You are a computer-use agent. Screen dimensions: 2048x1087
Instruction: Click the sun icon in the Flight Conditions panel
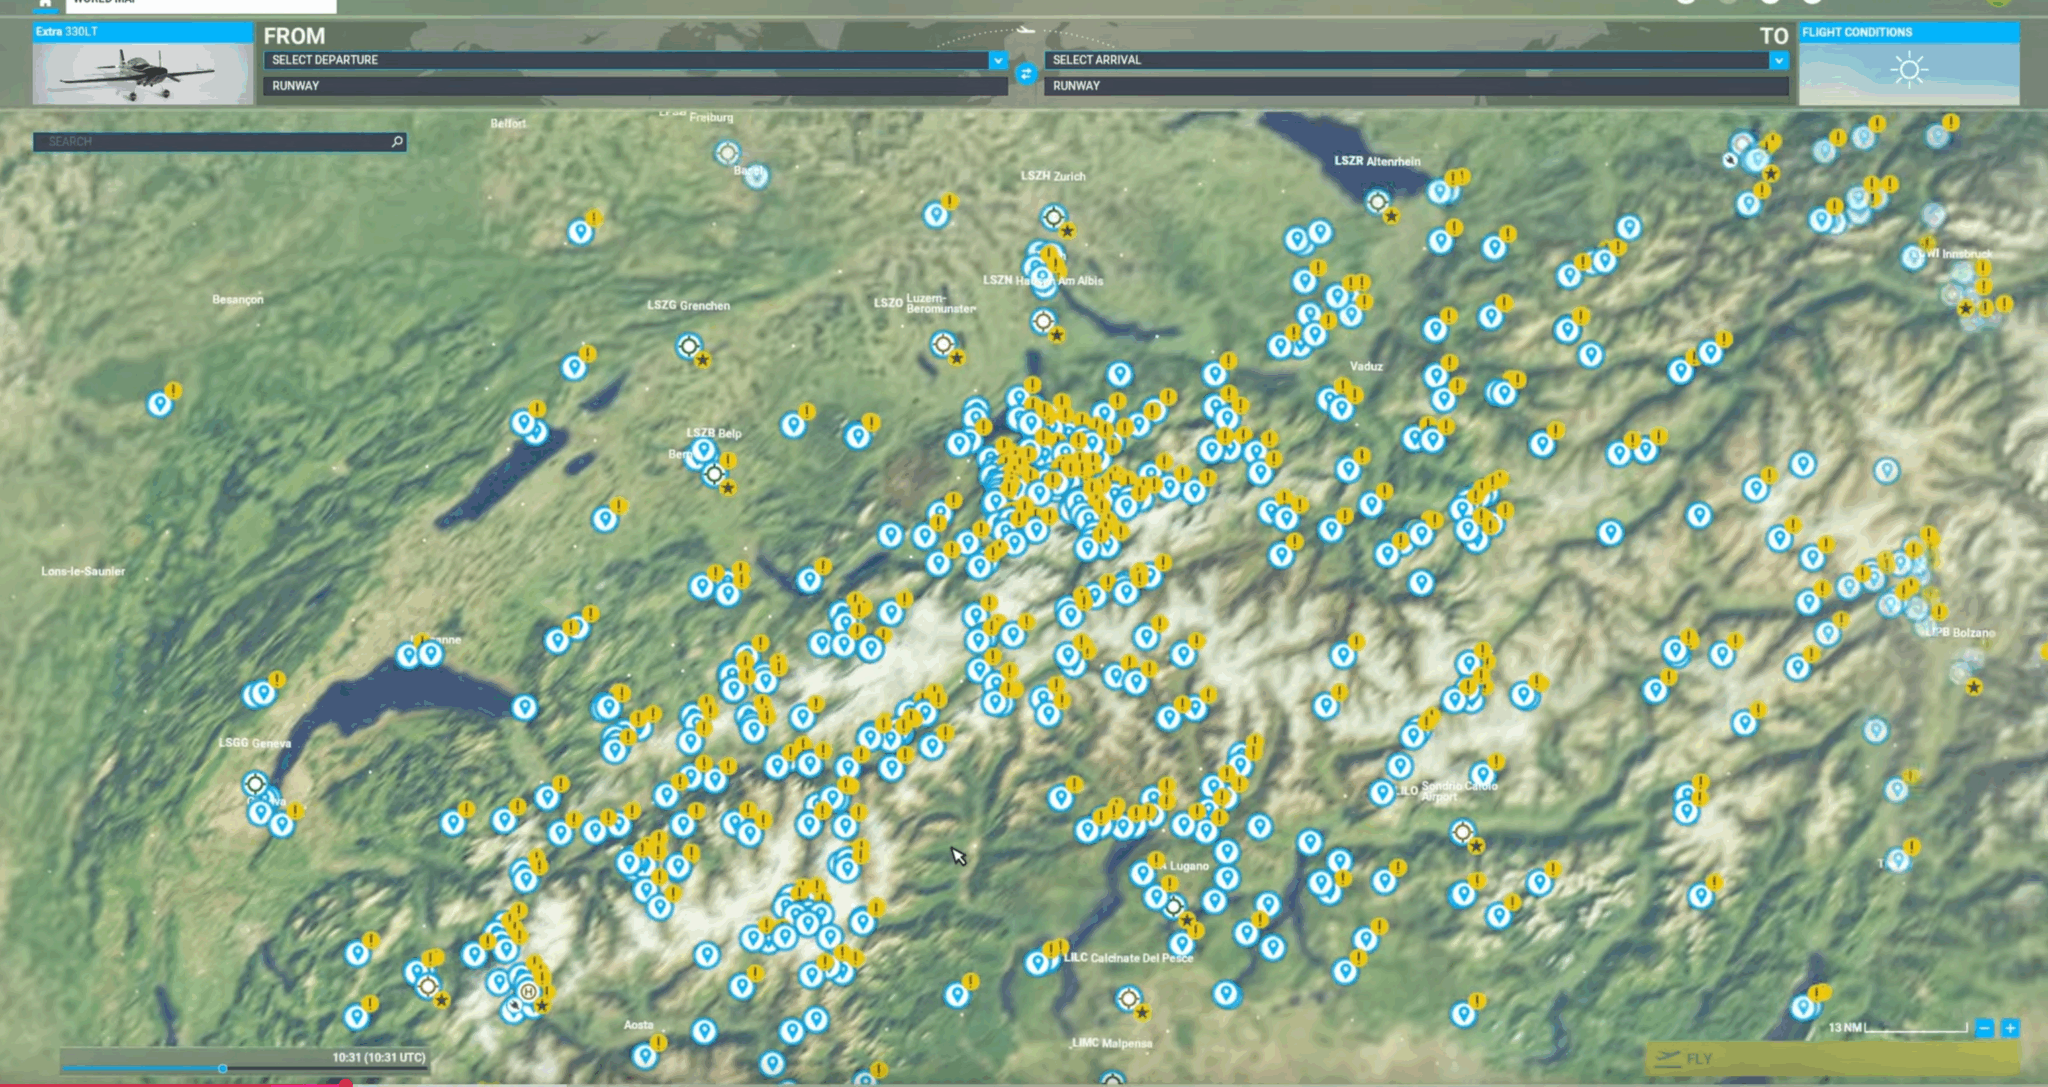pos(1911,68)
